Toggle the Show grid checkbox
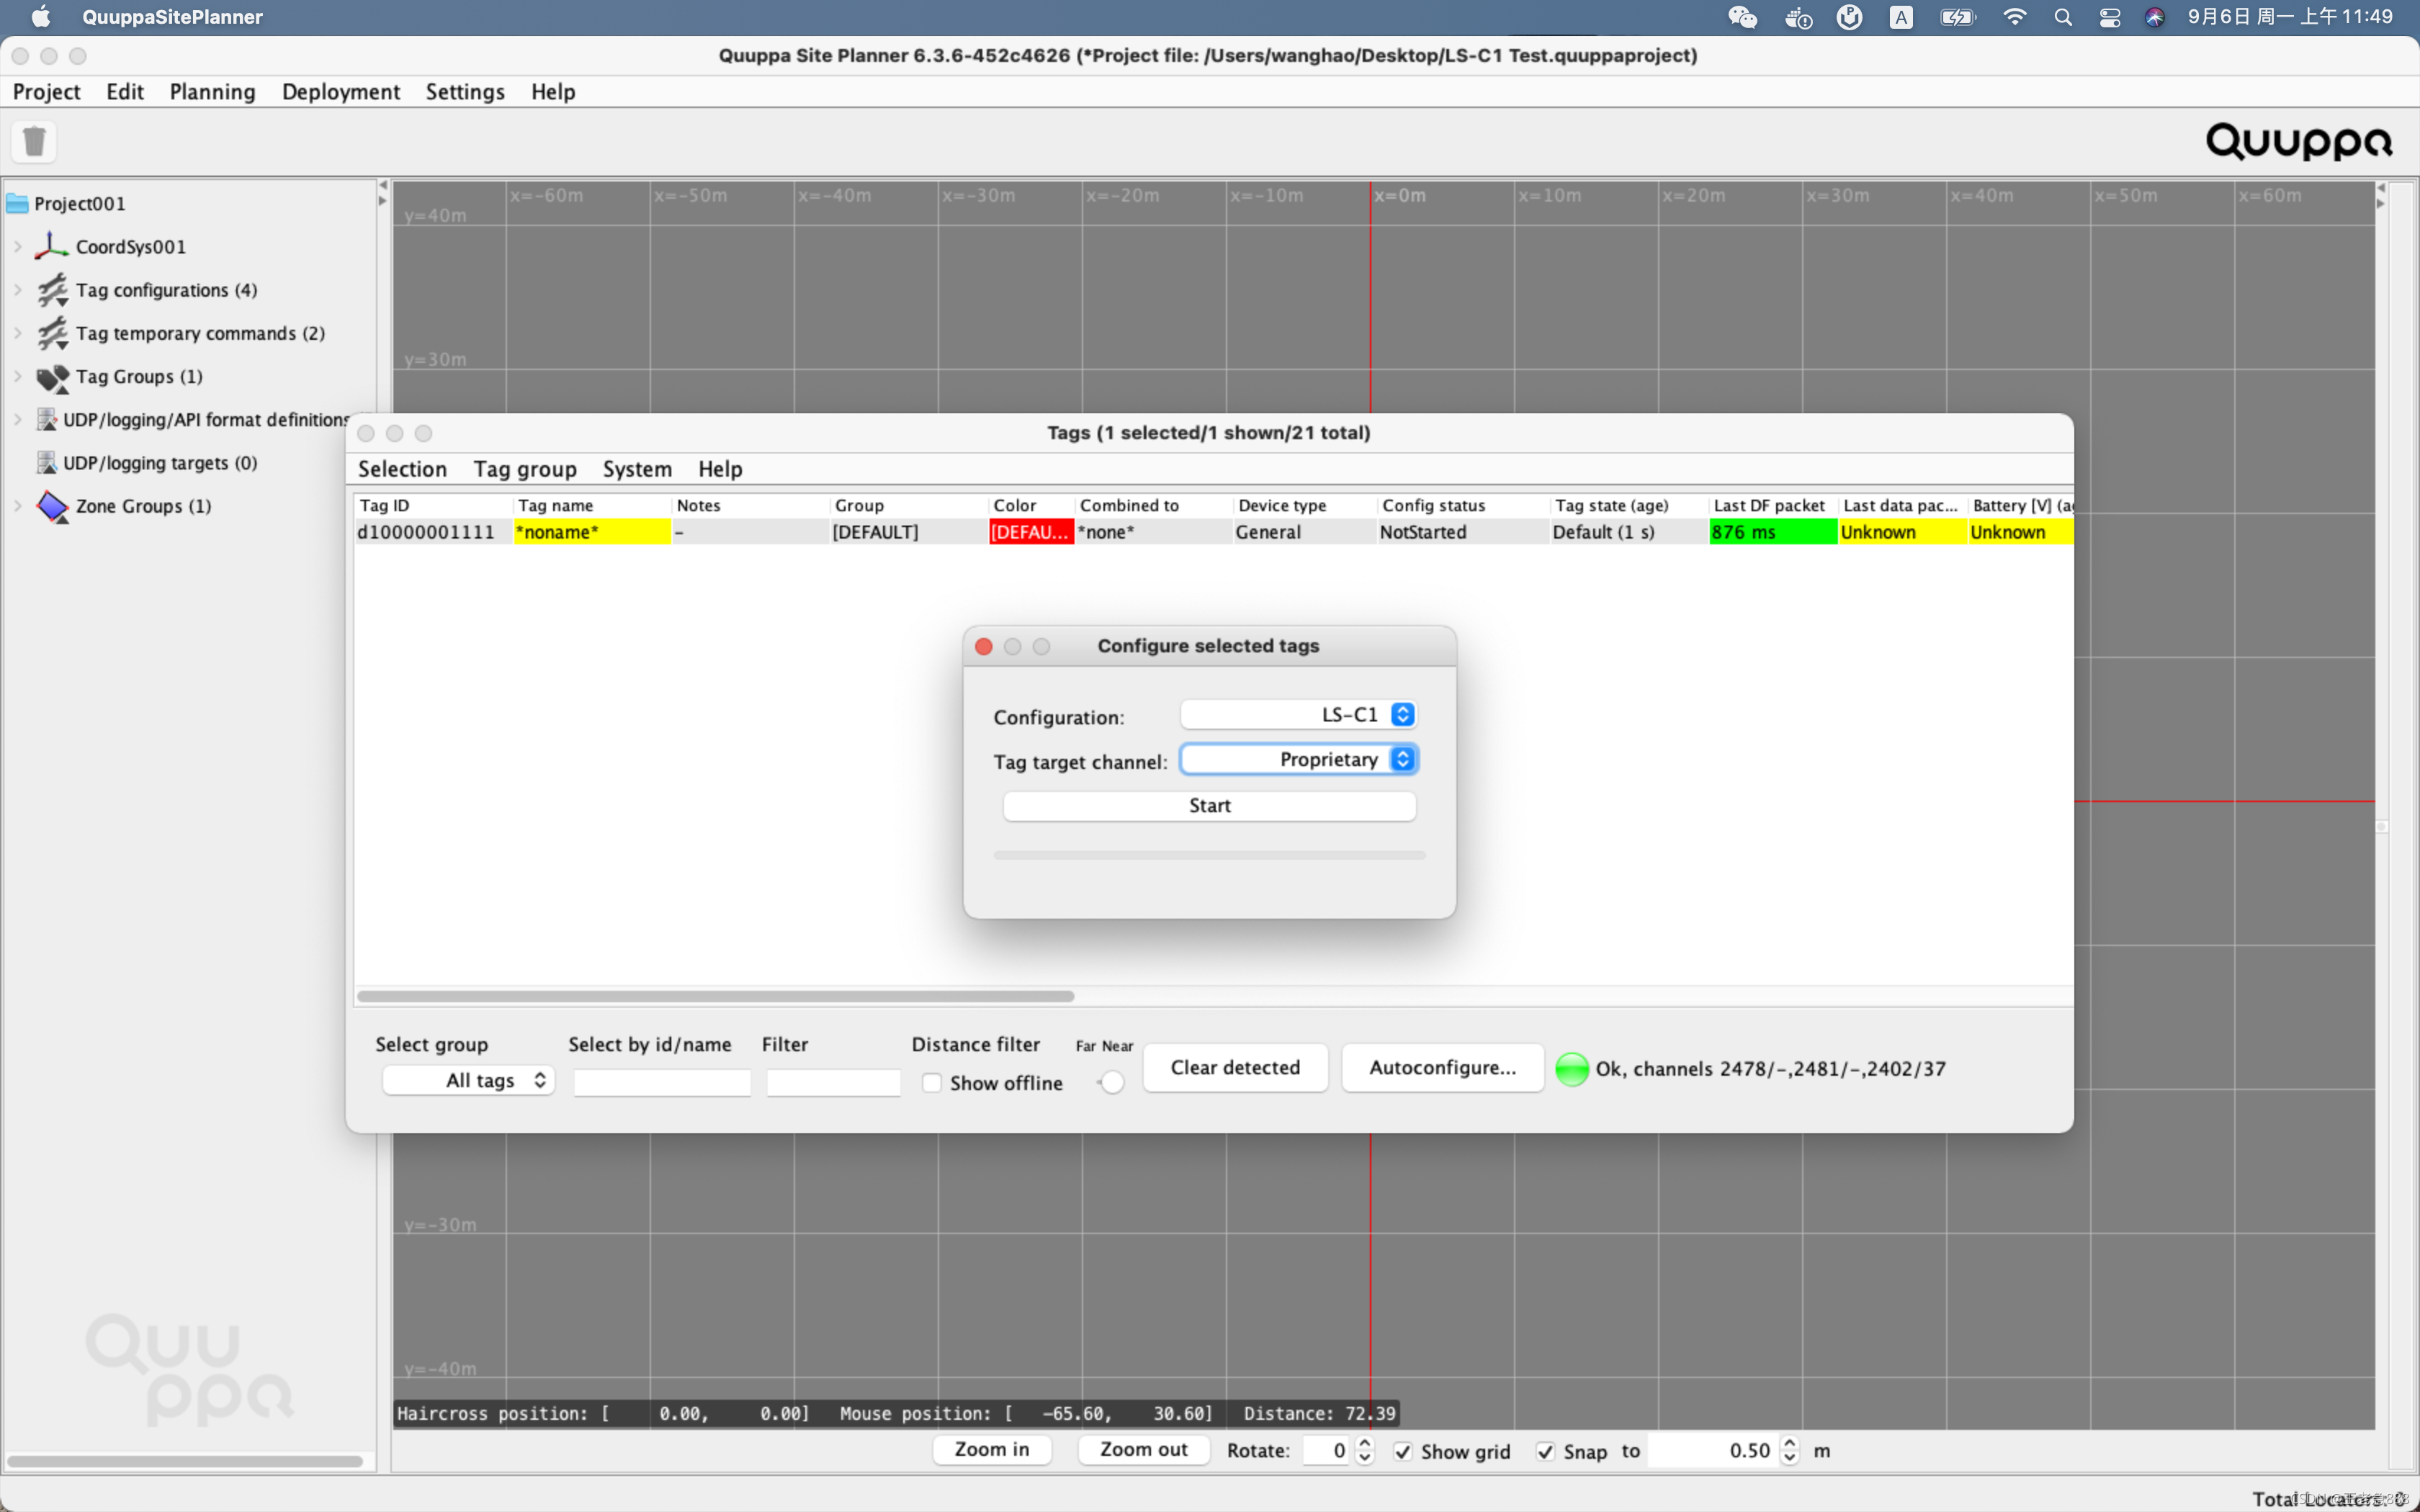This screenshot has width=2420, height=1512. pyautogui.click(x=1403, y=1451)
